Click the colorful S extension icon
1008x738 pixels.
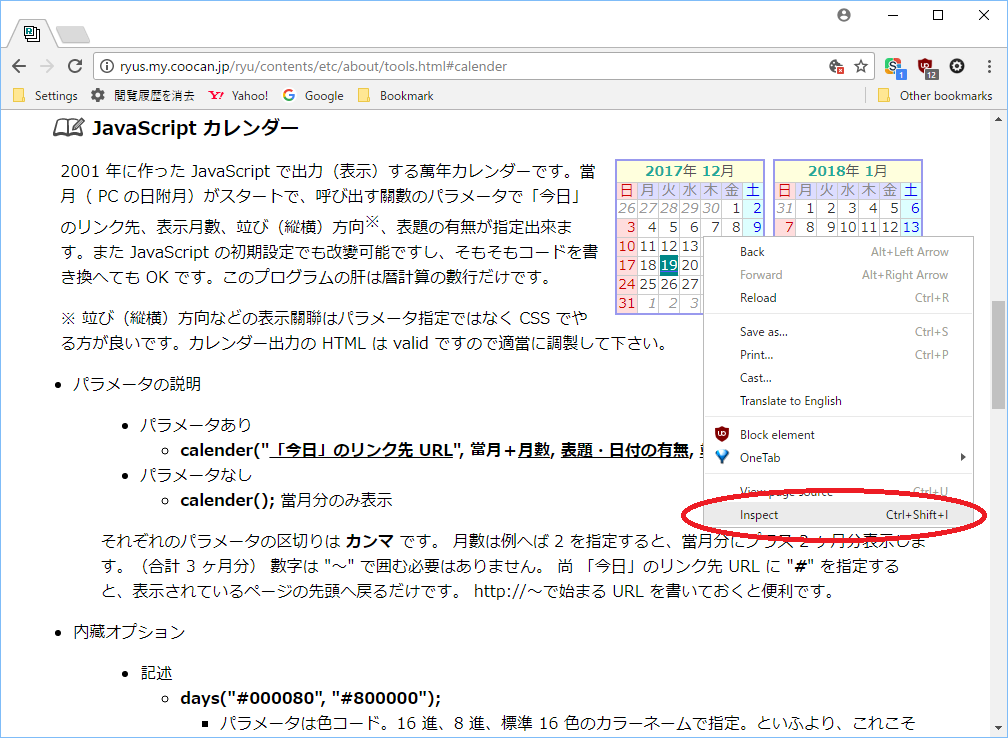click(894, 67)
